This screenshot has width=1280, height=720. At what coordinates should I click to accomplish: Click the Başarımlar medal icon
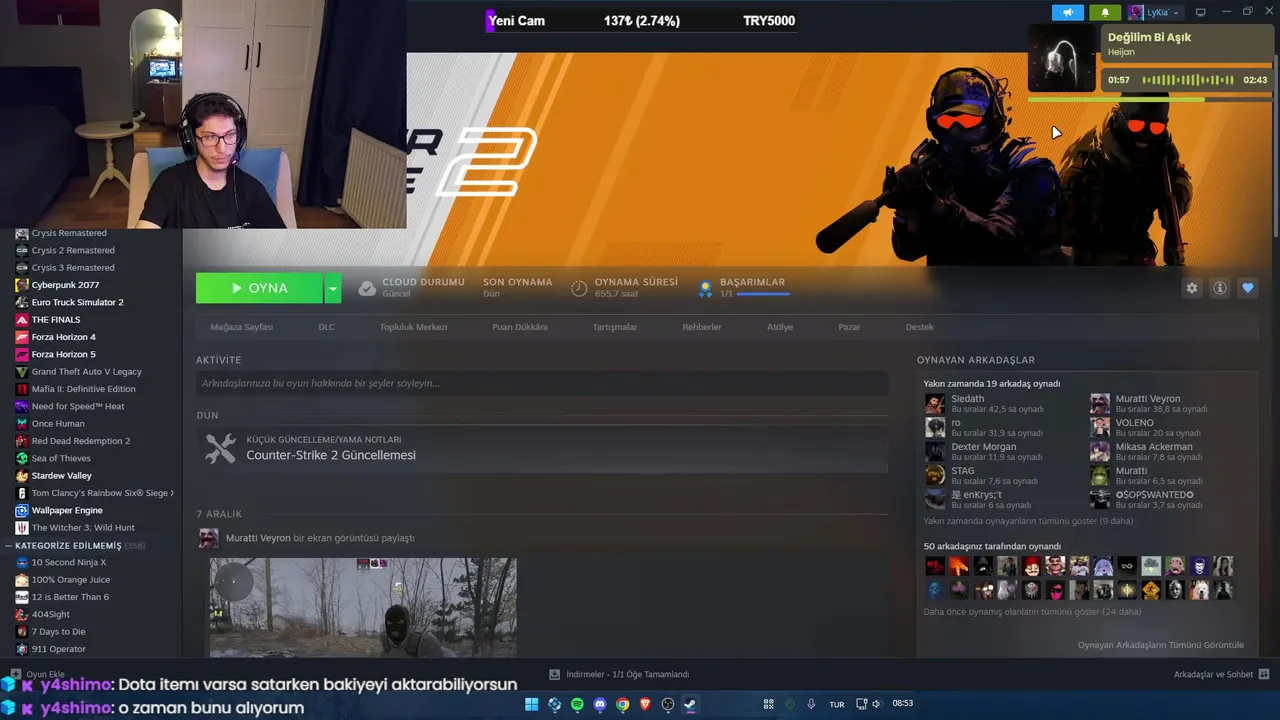click(705, 288)
